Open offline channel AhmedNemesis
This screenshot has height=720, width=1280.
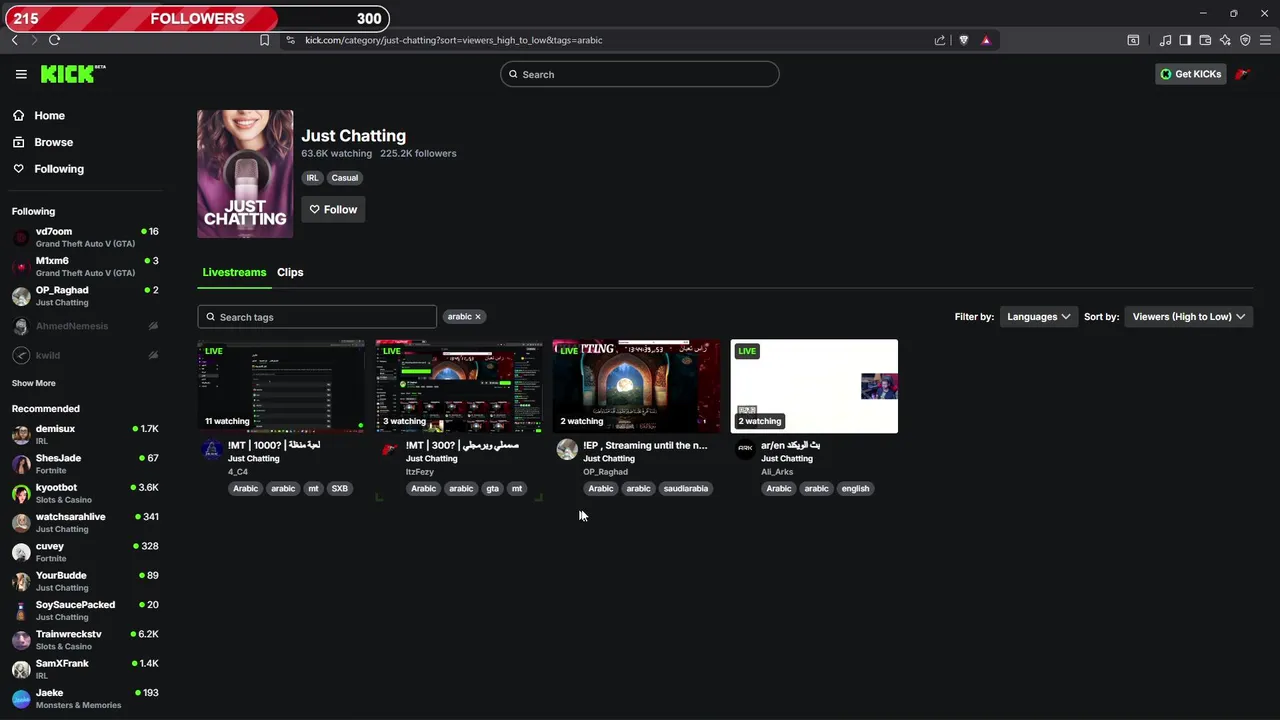pos(85,326)
